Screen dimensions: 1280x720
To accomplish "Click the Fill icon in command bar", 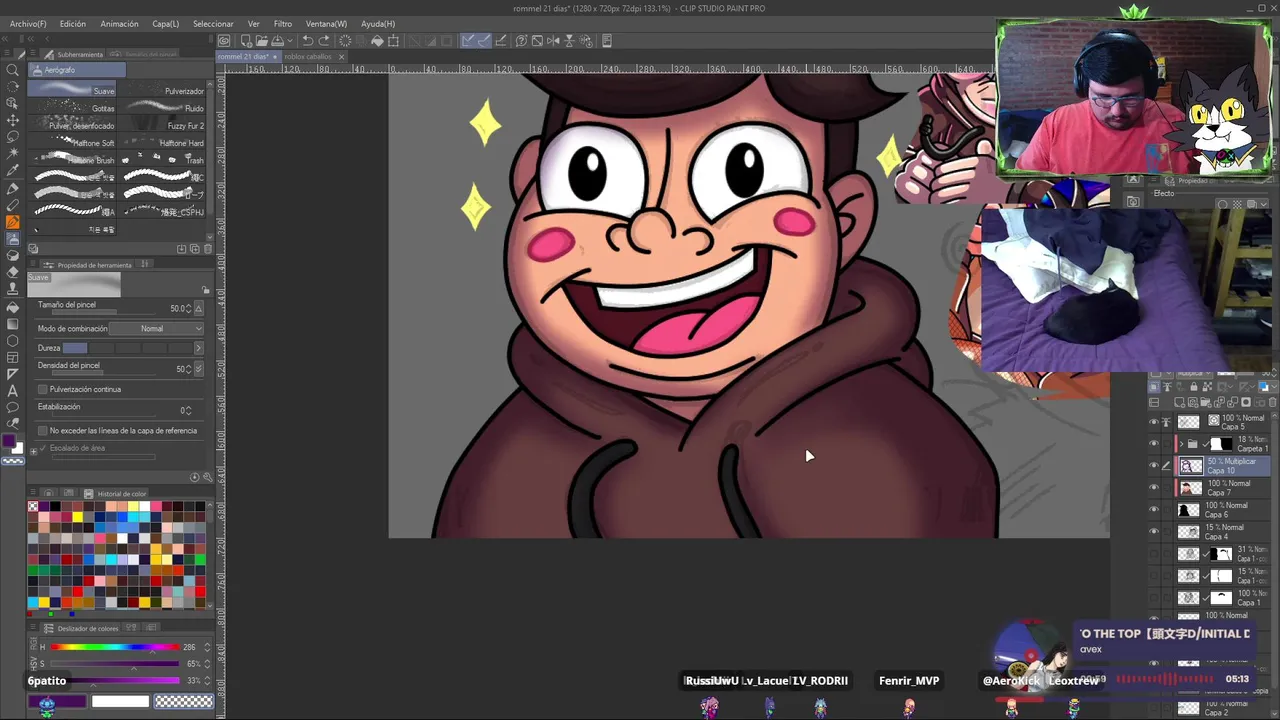I will (x=377, y=41).
